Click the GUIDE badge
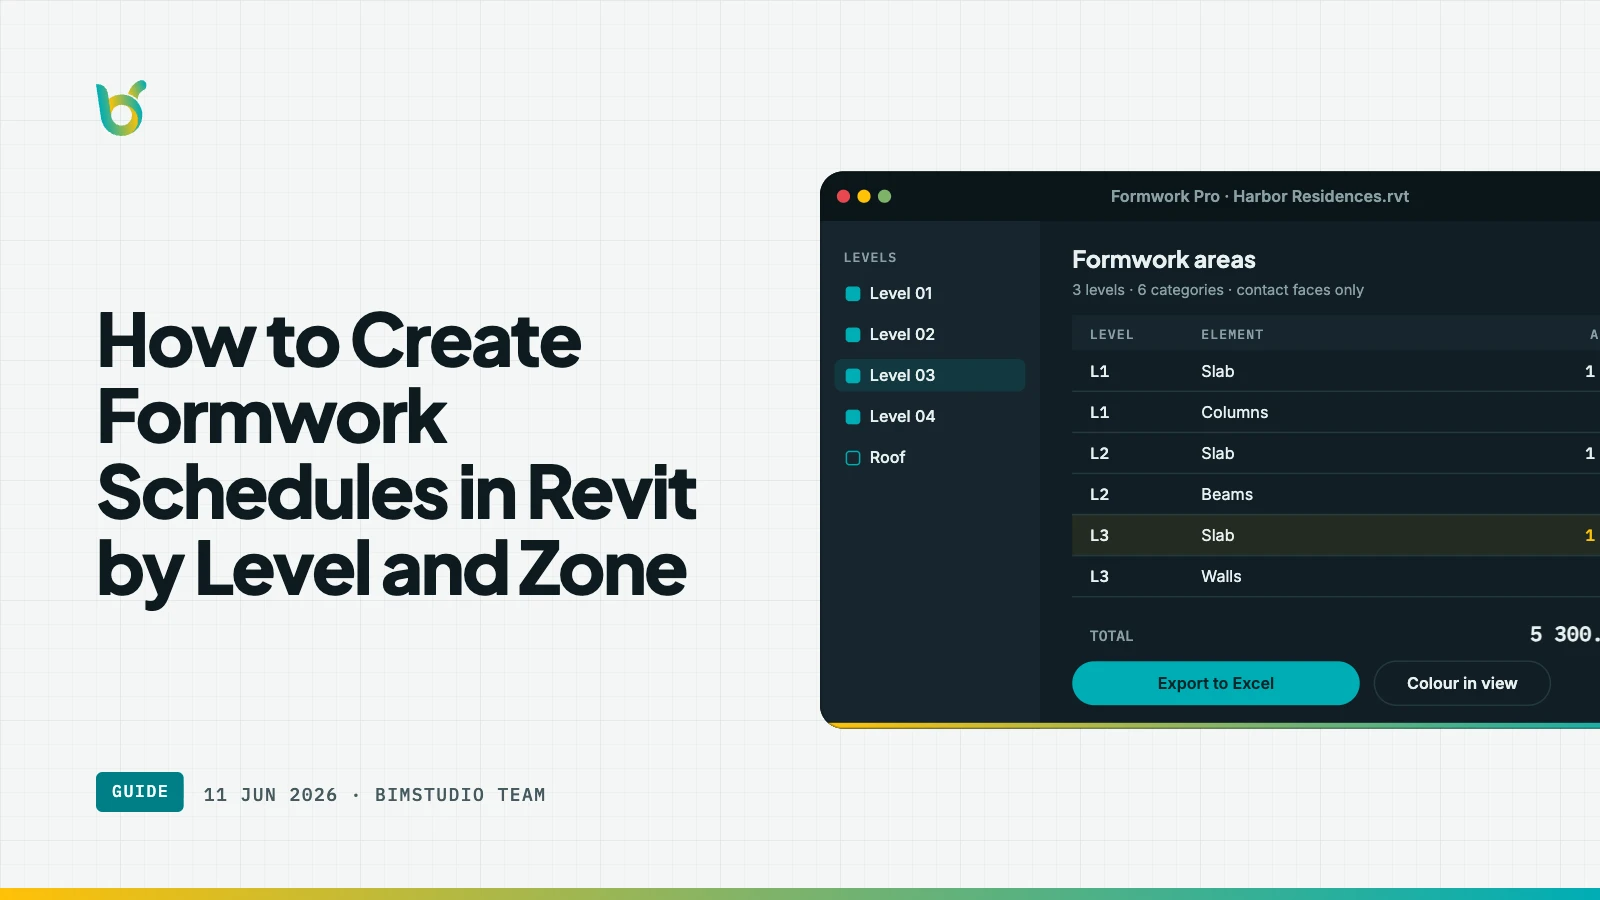This screenshot has height=900, width=1600. pyautogui.click(x=140, y=792)
